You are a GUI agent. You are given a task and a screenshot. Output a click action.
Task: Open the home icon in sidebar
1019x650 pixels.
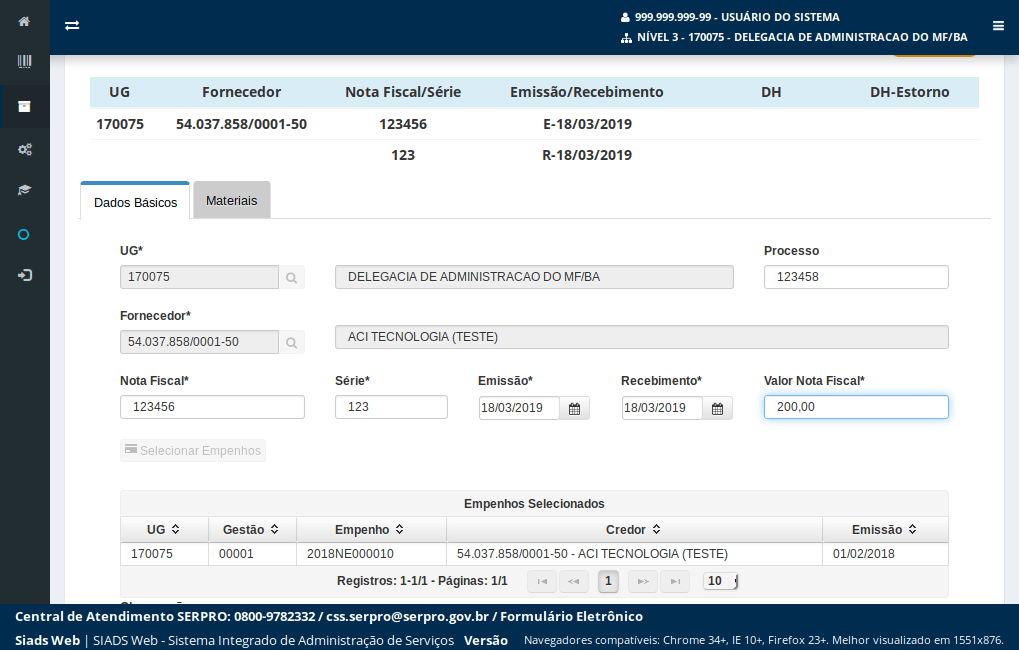pyautogui.click(x=24, y=21)
